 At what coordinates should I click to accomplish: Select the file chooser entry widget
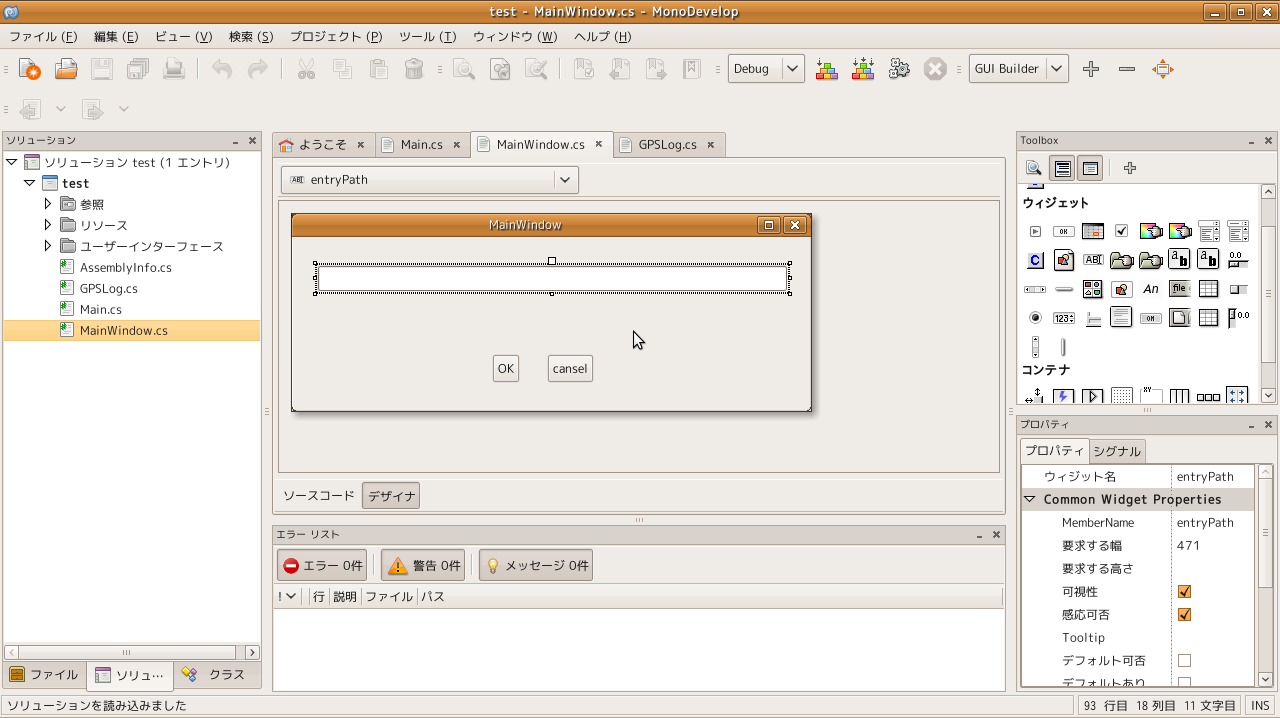tap(1180, 289)
